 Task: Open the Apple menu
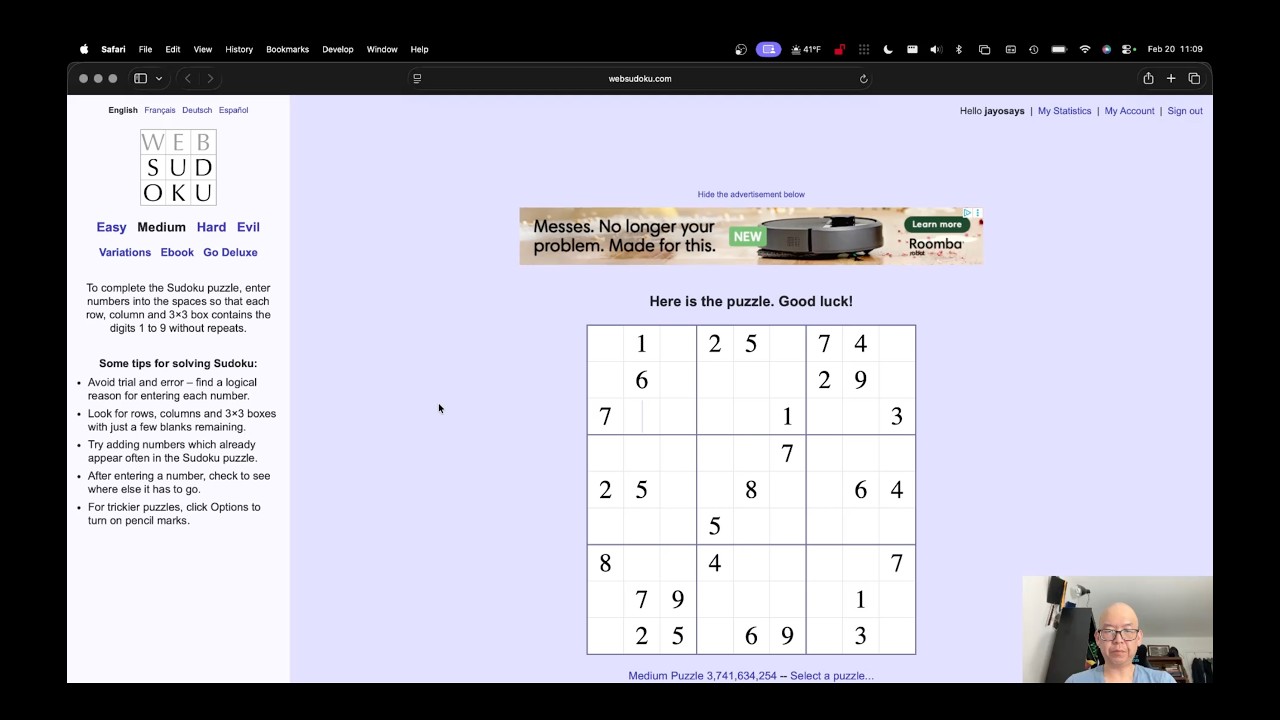(84, 49)
